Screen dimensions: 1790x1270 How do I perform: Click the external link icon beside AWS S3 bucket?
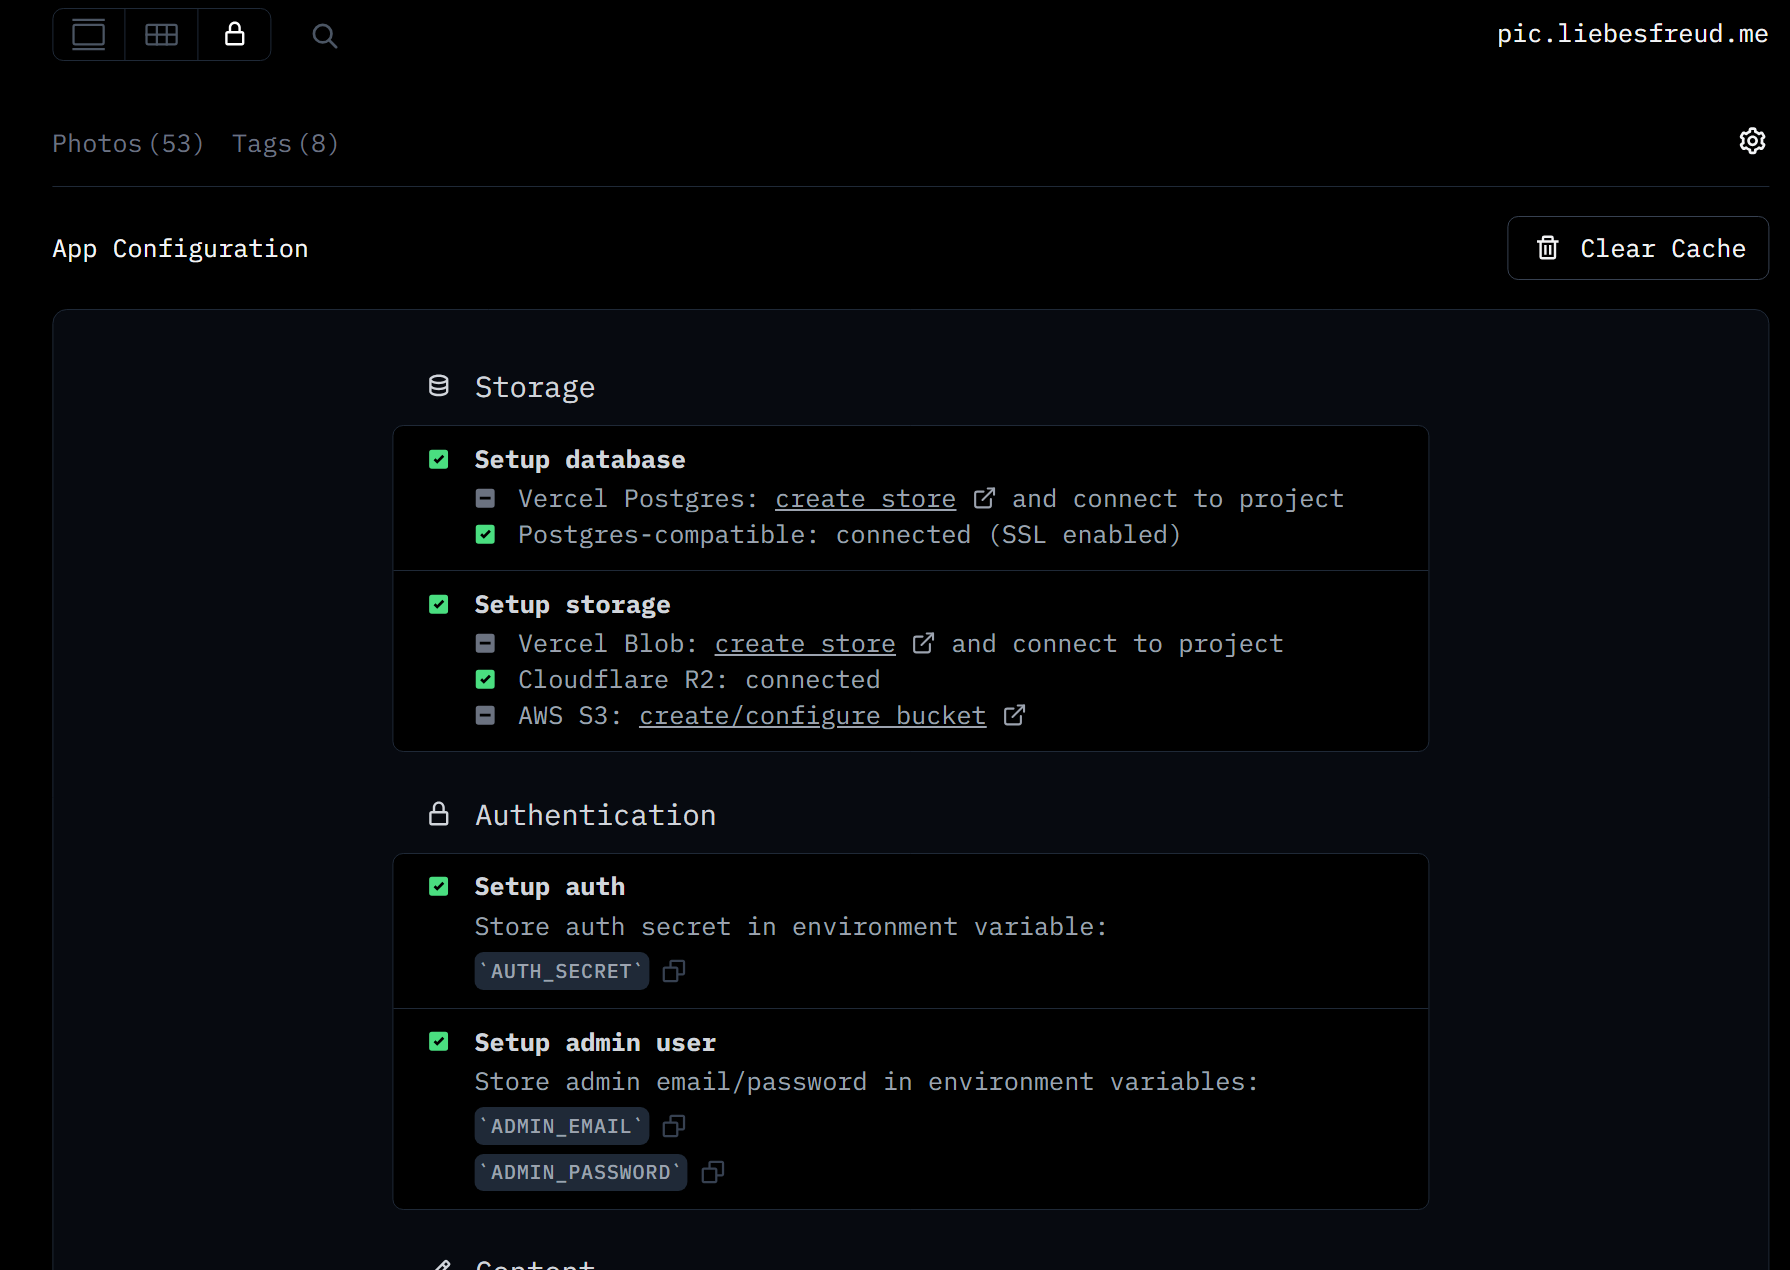pos(1014,715)
